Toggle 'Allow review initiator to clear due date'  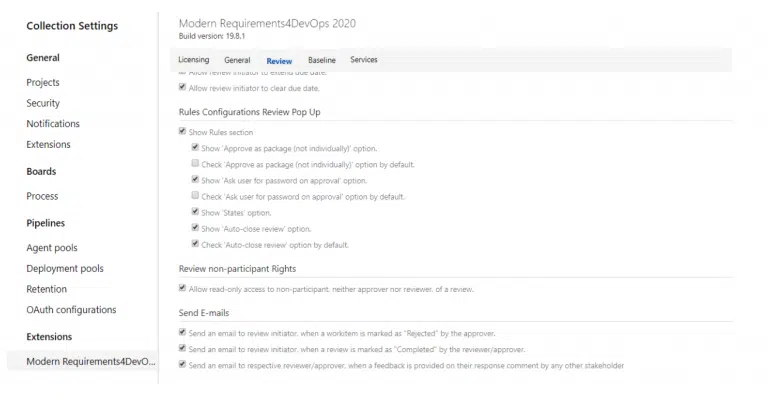pos(182,87)
